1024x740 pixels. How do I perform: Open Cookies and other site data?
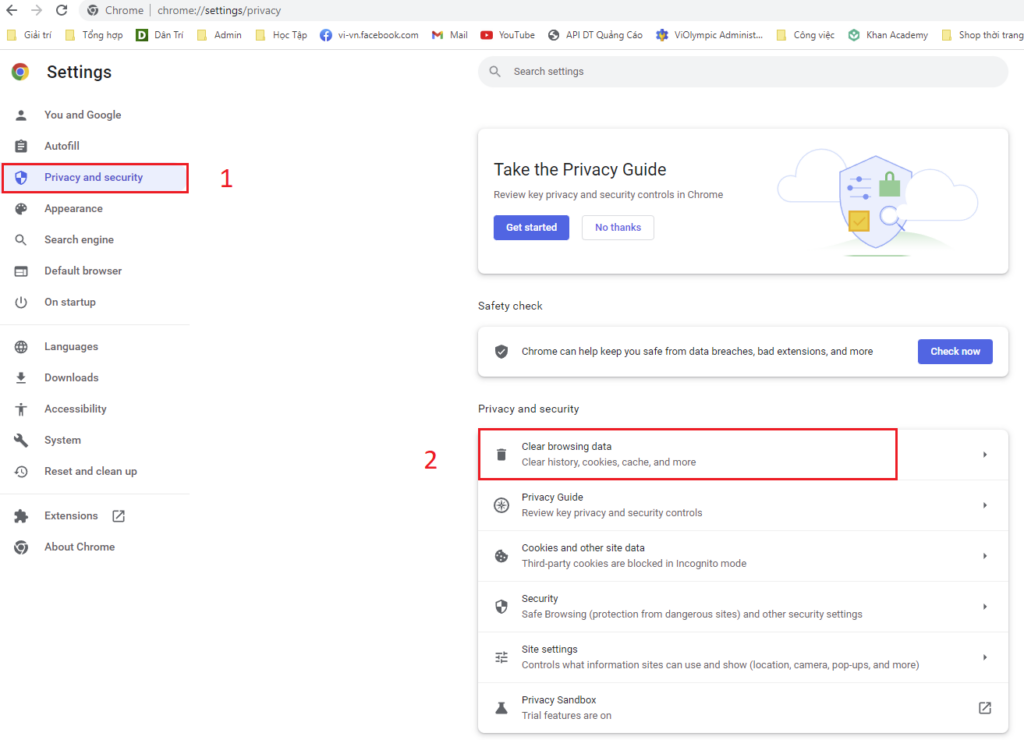[x=743, y=556]
